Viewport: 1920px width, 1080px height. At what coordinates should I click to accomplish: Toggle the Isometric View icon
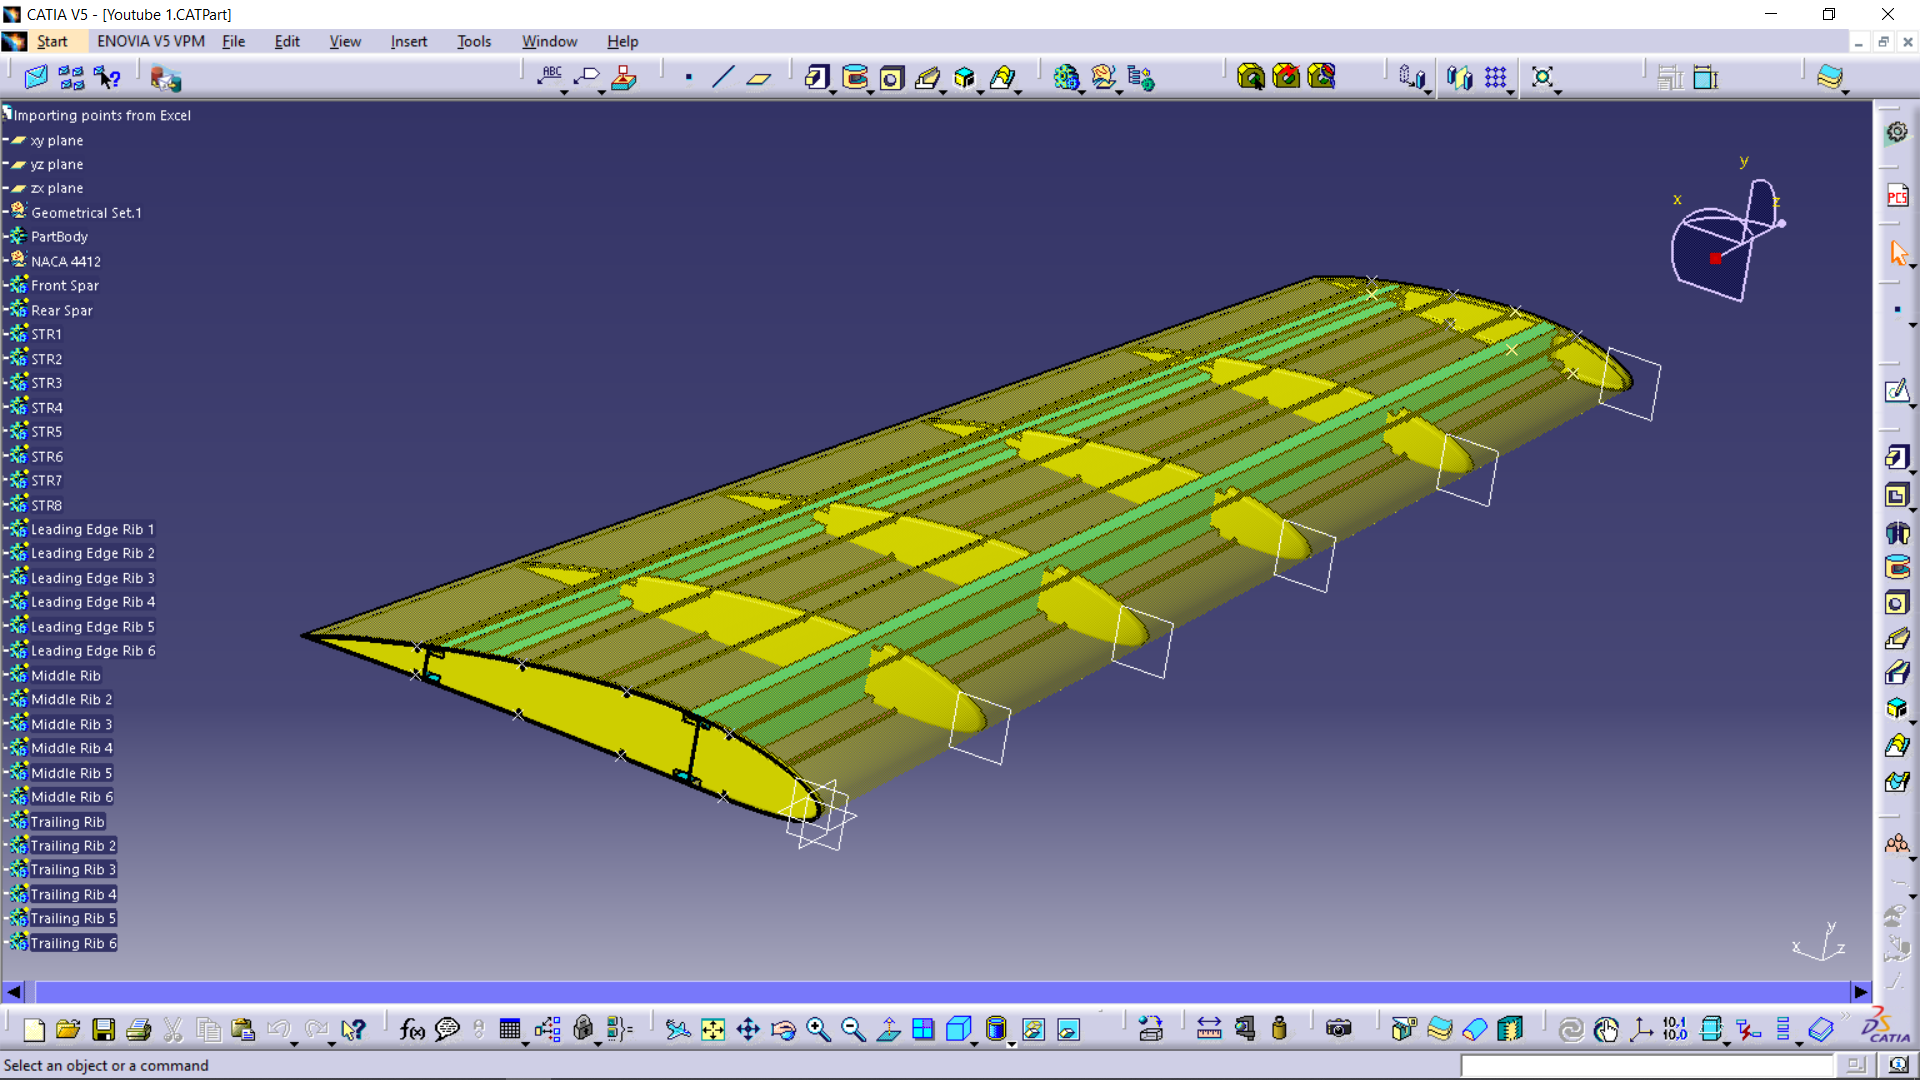point(958,1029)
